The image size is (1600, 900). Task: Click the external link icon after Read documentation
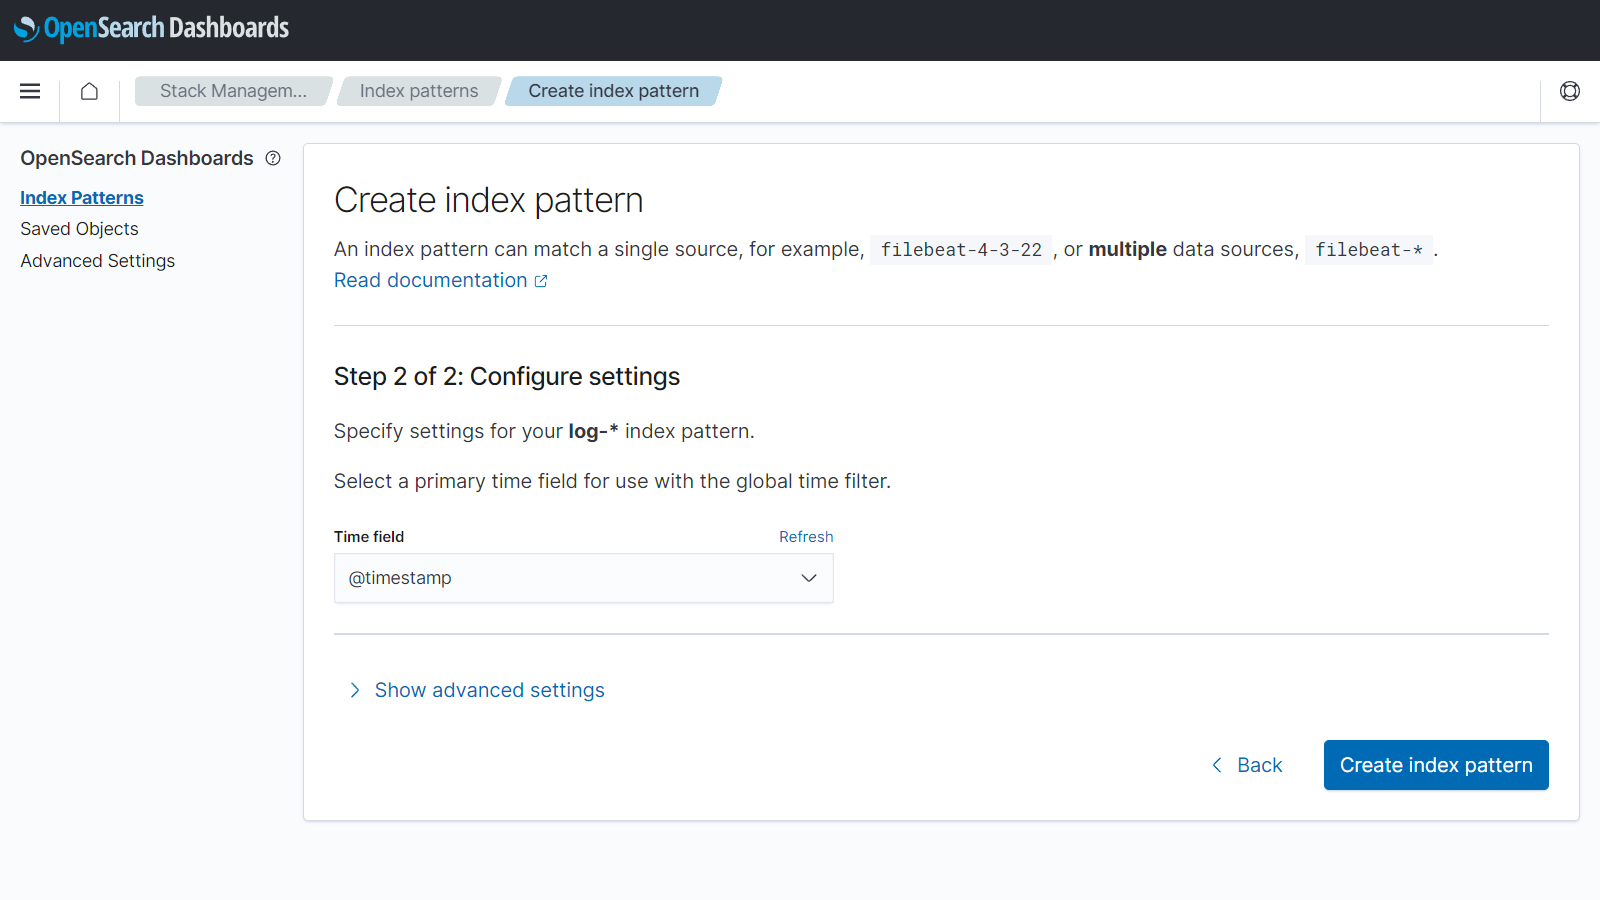pyautogui.click(x=541, y=281)
